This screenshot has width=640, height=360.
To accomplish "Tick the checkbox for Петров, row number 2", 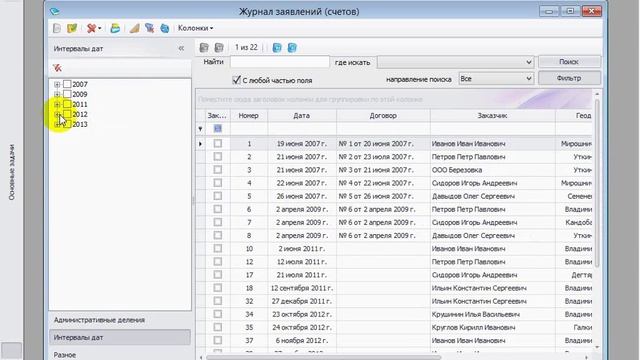I will pyautogui.click(x=218, y=157).
